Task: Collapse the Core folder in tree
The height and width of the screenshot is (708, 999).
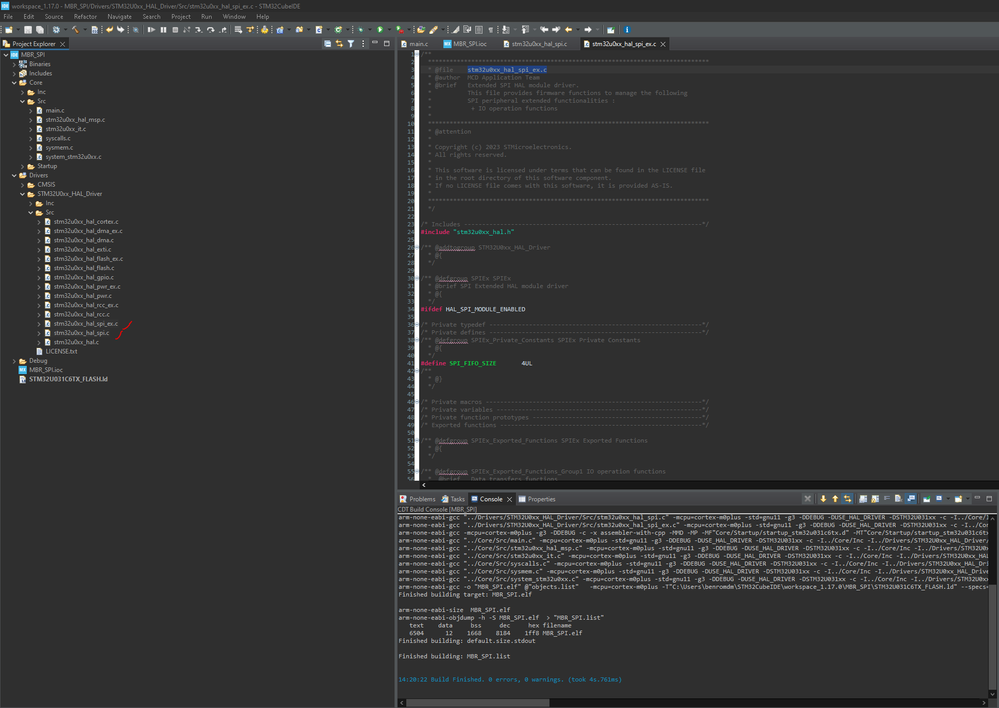Action: tap(15, 83)
